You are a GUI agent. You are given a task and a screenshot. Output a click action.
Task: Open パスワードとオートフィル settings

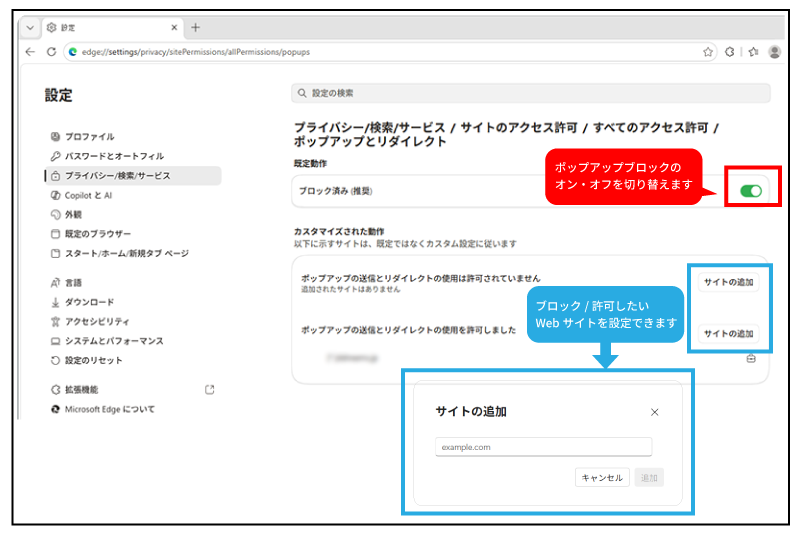click(133, 156)
